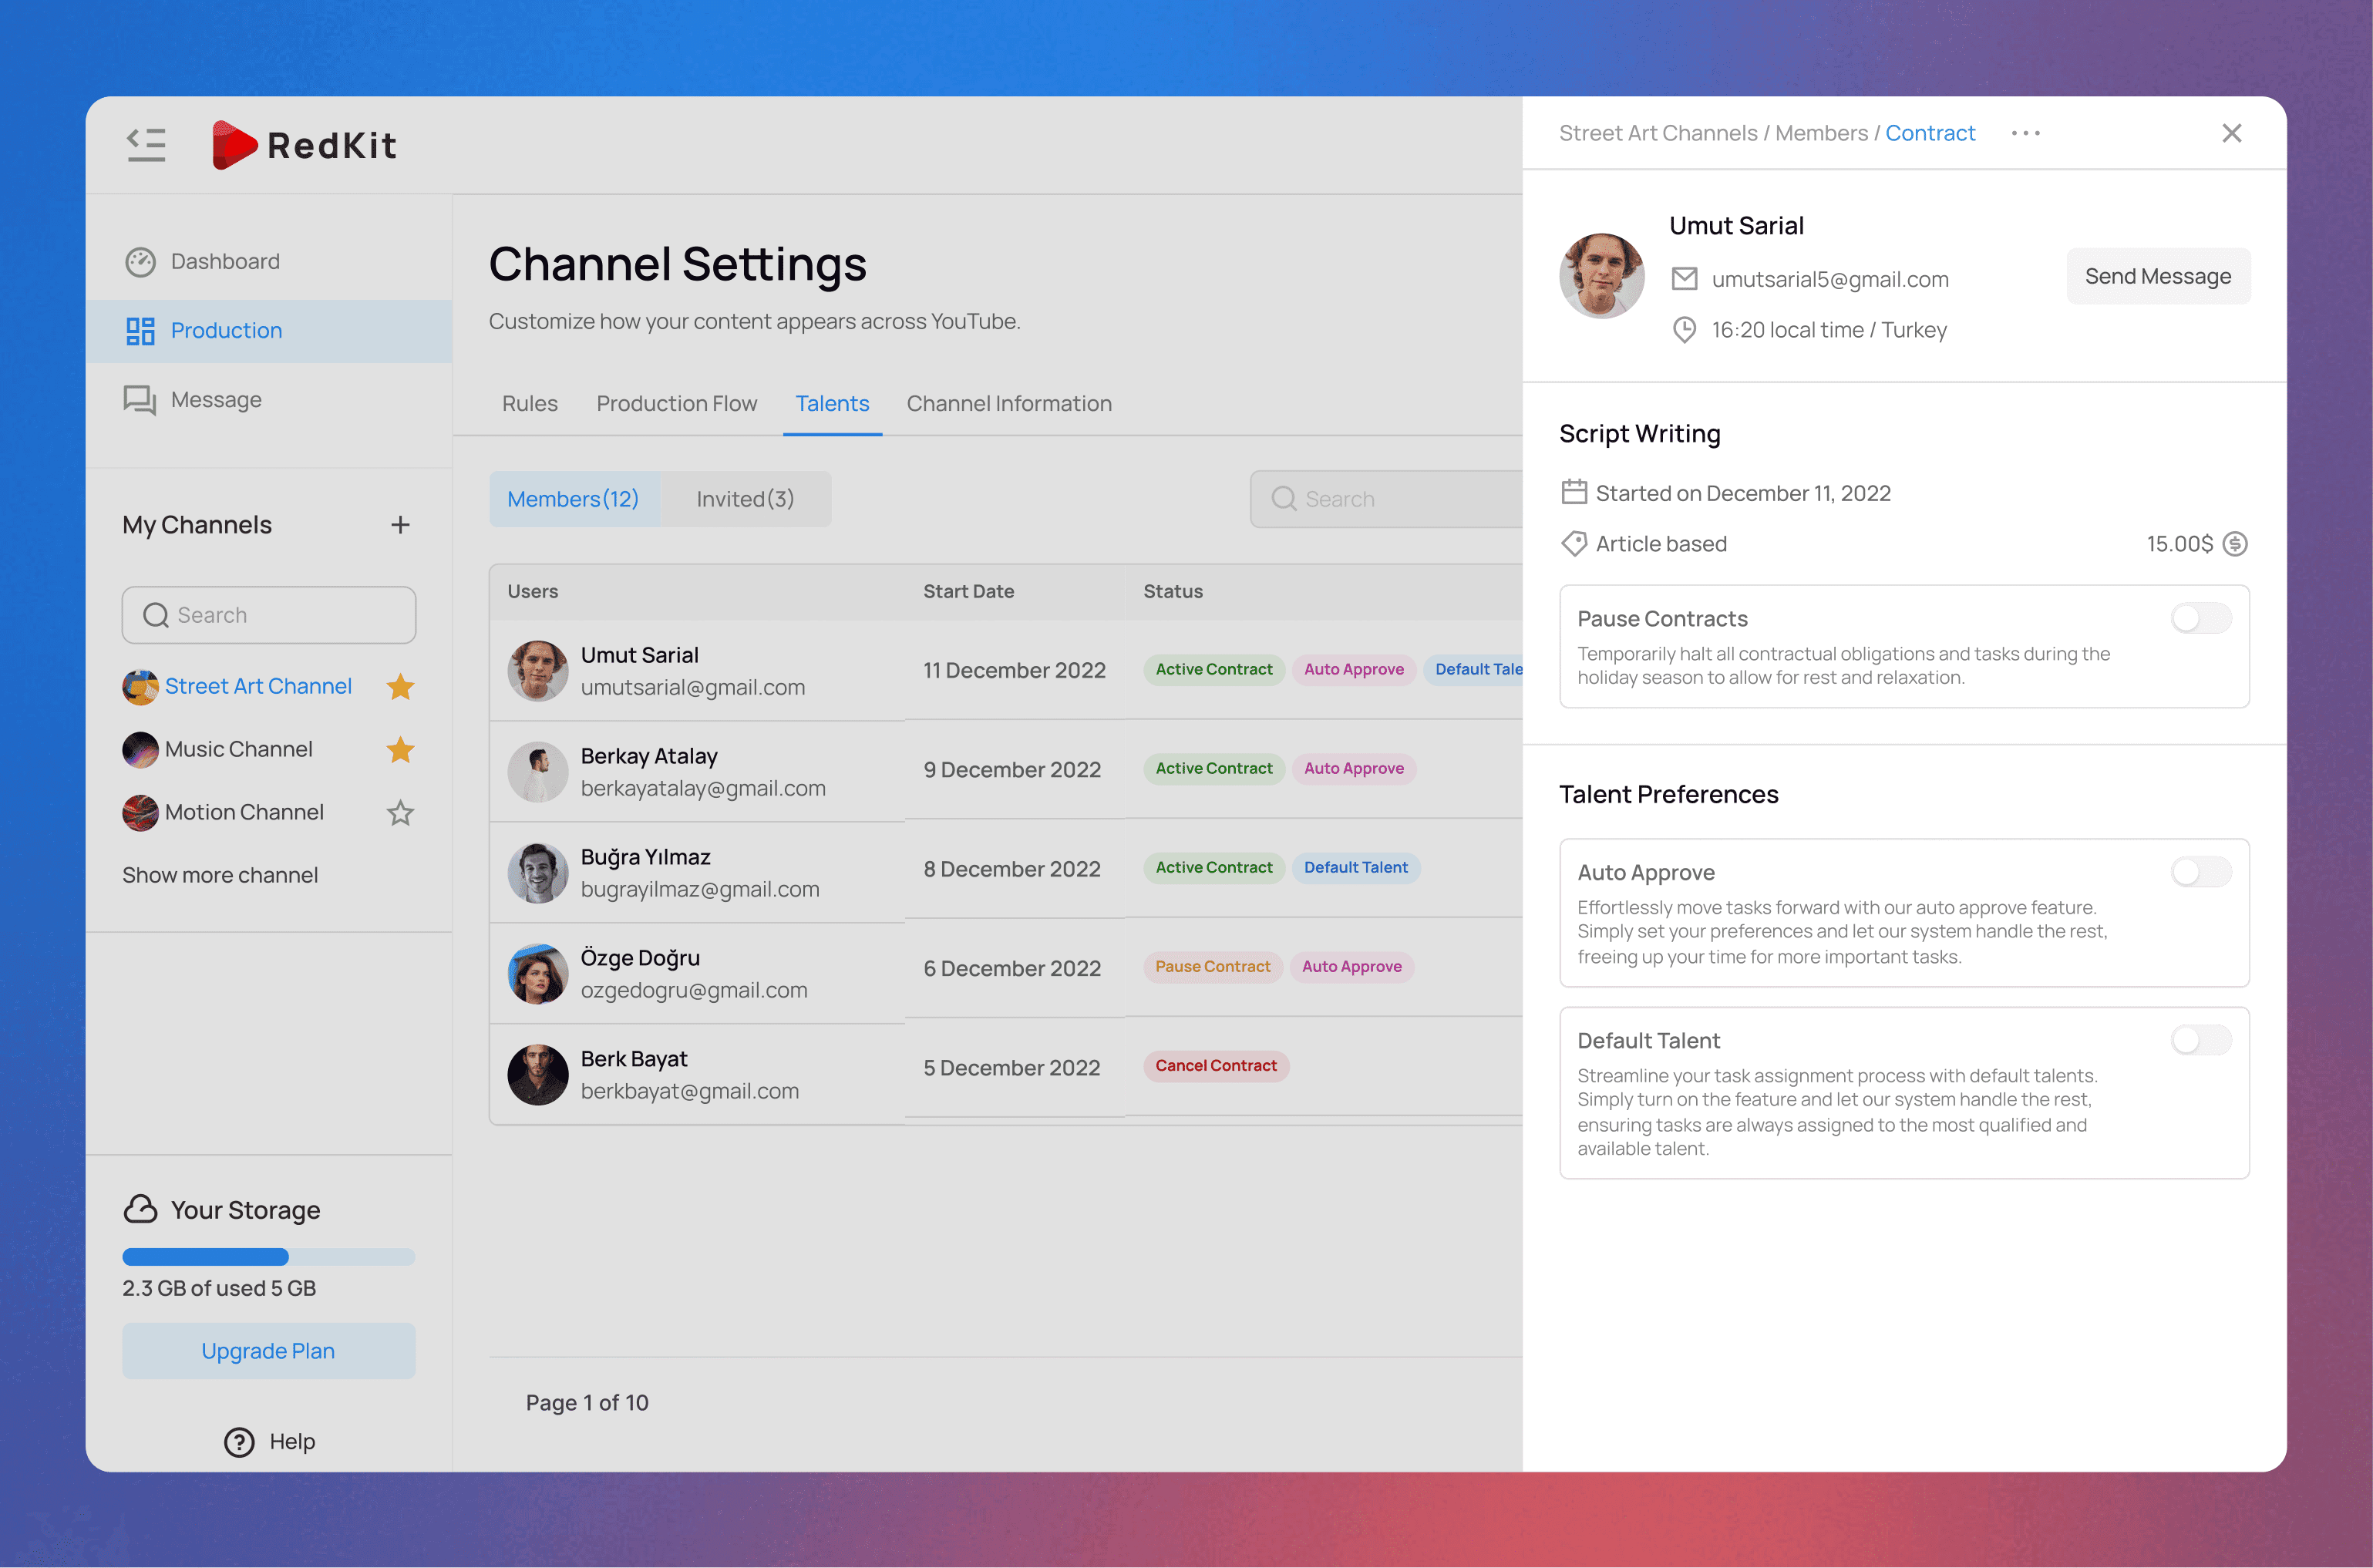
Task: Open the Invited(3) tab
Action: pyautogui.click(x=745, y=499)
